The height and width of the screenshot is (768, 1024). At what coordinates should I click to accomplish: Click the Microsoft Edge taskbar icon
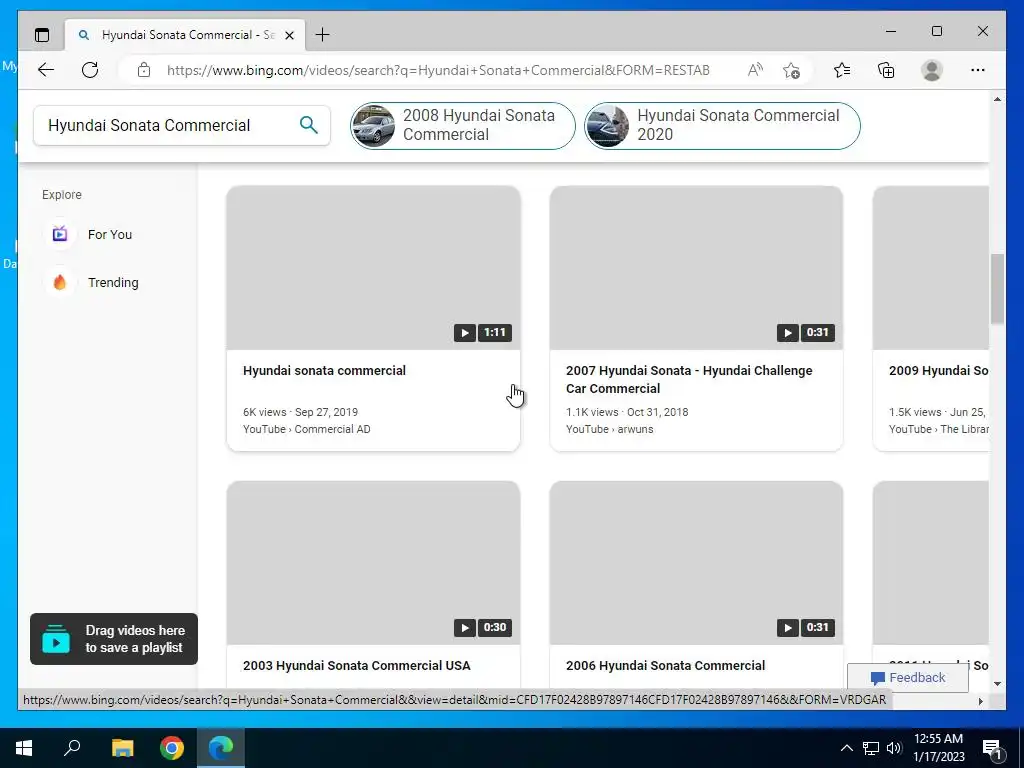pos(221,748)
